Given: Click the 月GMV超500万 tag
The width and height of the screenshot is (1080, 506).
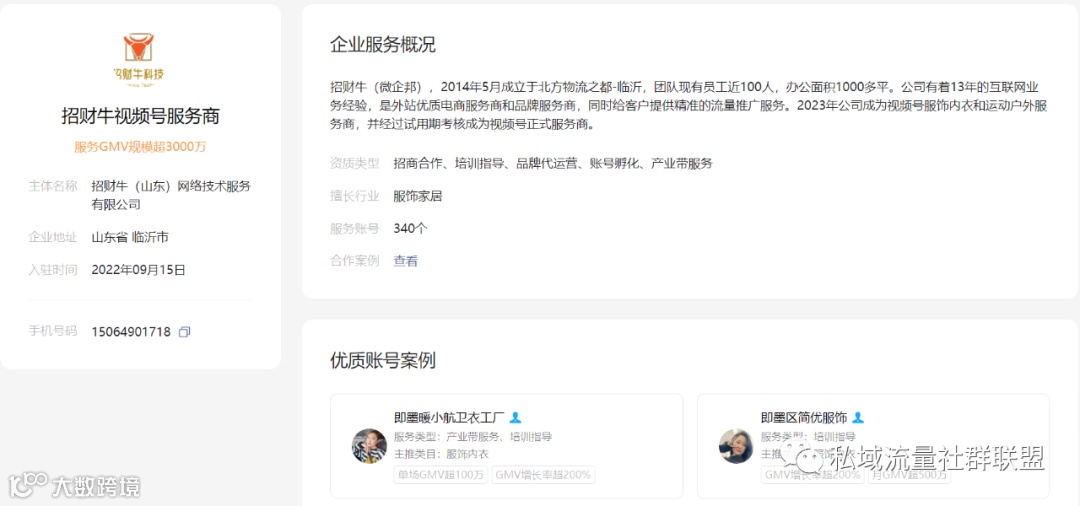Looking at the screenshot, I should [x=909, y=474].
